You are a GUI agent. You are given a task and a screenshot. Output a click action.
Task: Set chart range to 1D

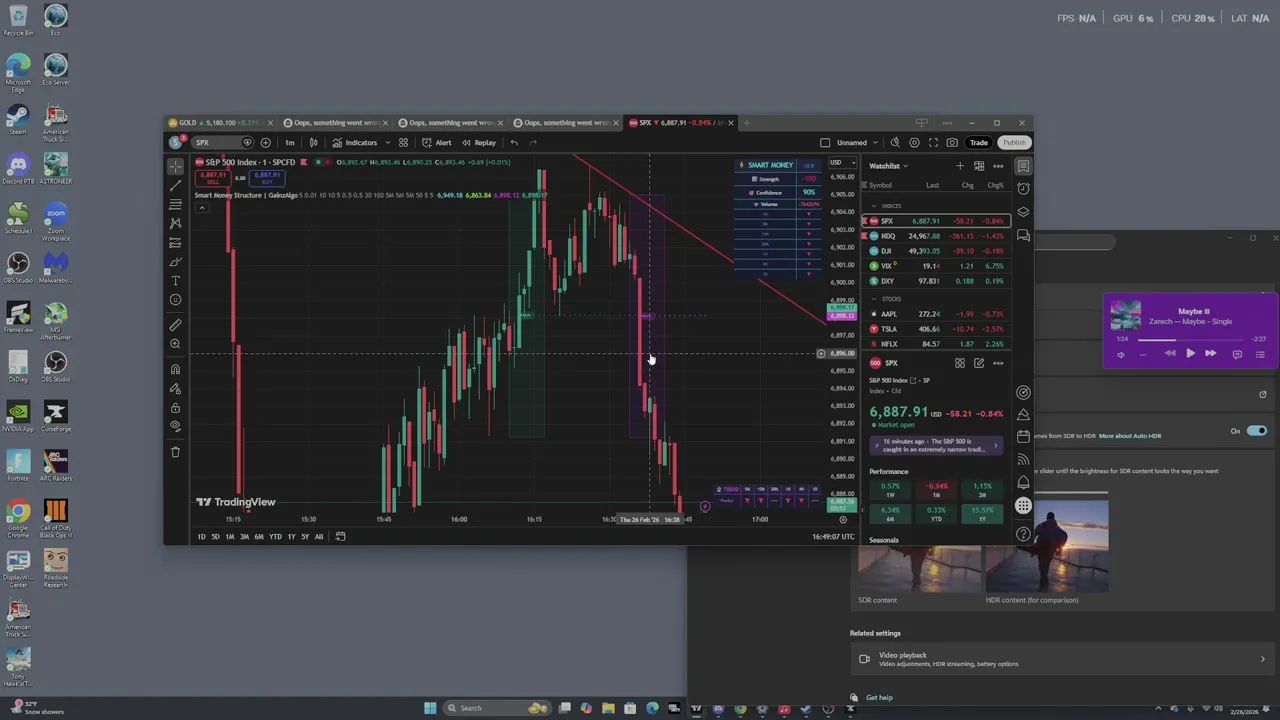pyautogui.click(x=201, y=537)
